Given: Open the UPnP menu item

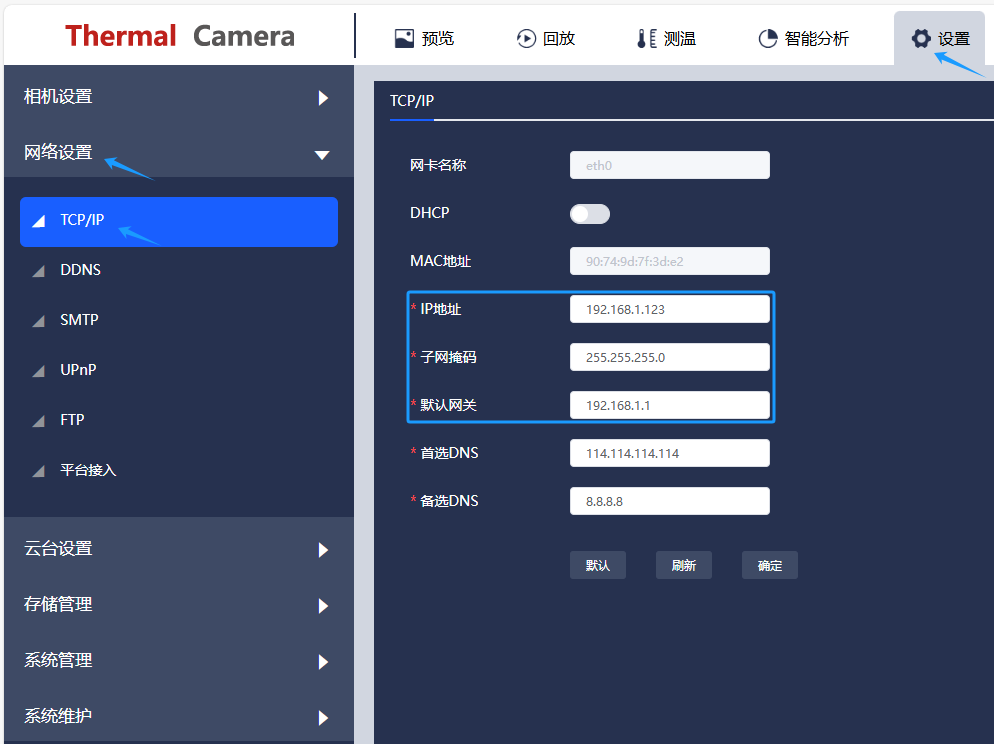Looking at the screenshot, I should 78,370.
